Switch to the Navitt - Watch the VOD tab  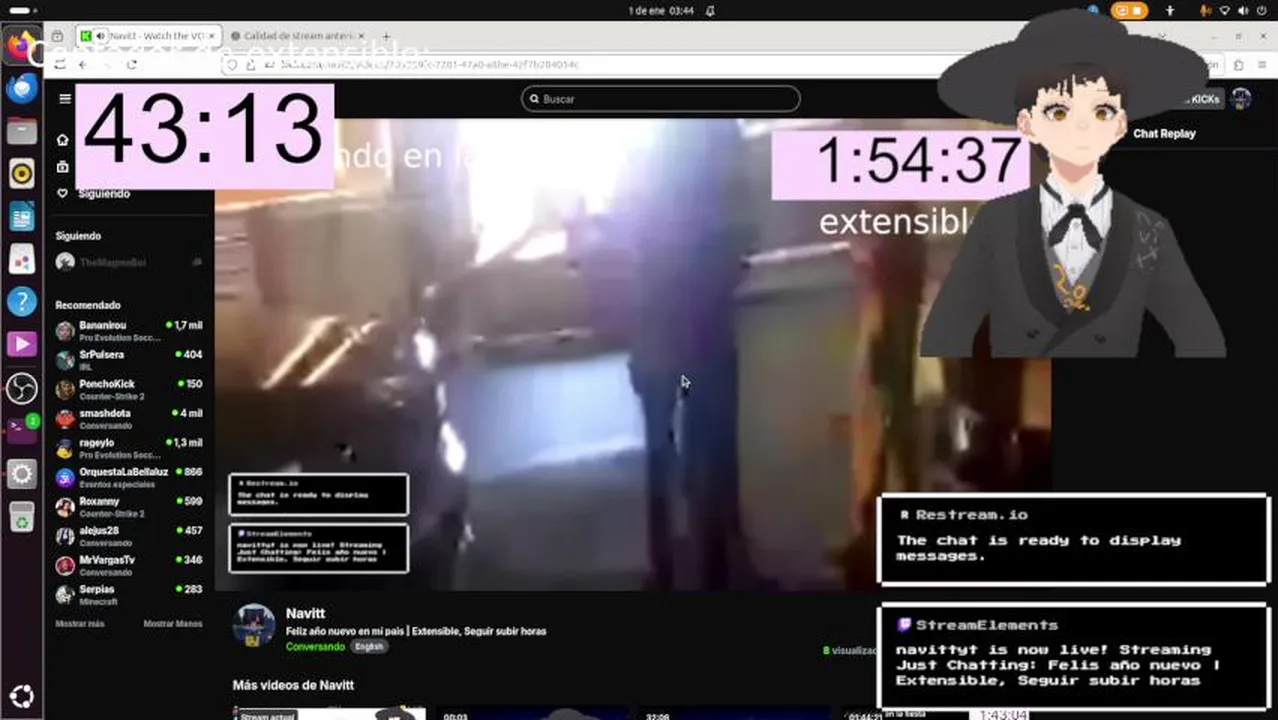(147, 36)
